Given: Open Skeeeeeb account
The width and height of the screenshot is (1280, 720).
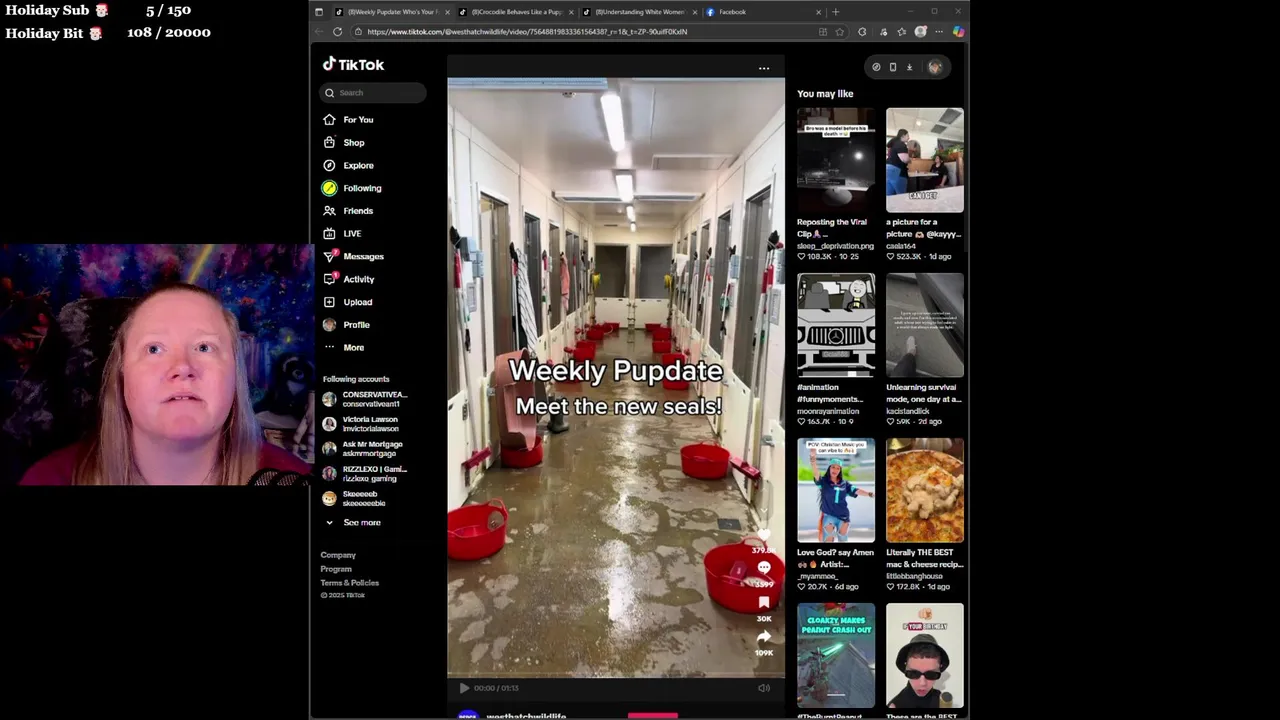Looking at the screenshot, I should pyautogui.click(x=354, y=498).
